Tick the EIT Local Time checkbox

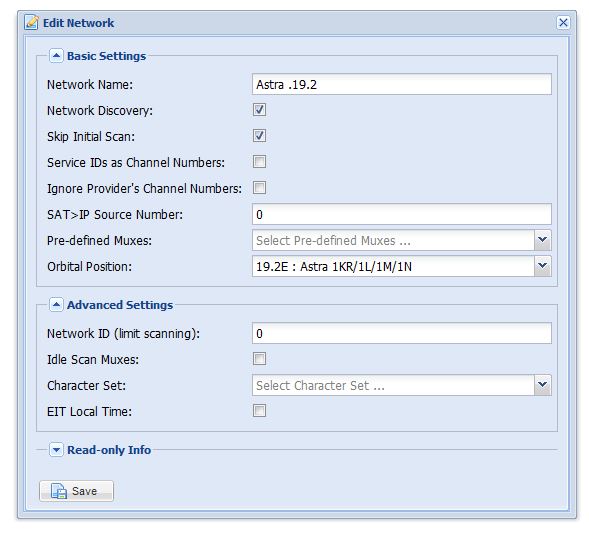pos(259,411)
